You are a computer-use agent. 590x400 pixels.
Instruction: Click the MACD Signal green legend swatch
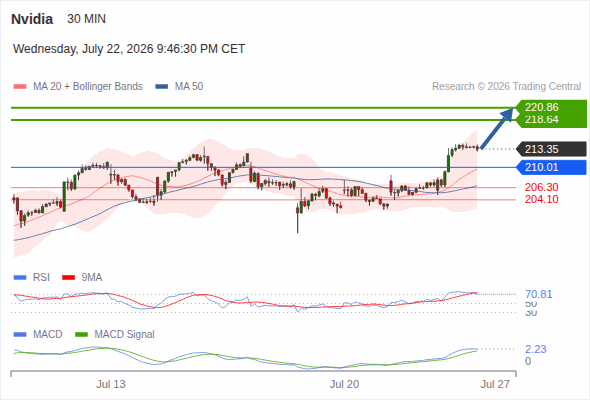coord(81,335)
